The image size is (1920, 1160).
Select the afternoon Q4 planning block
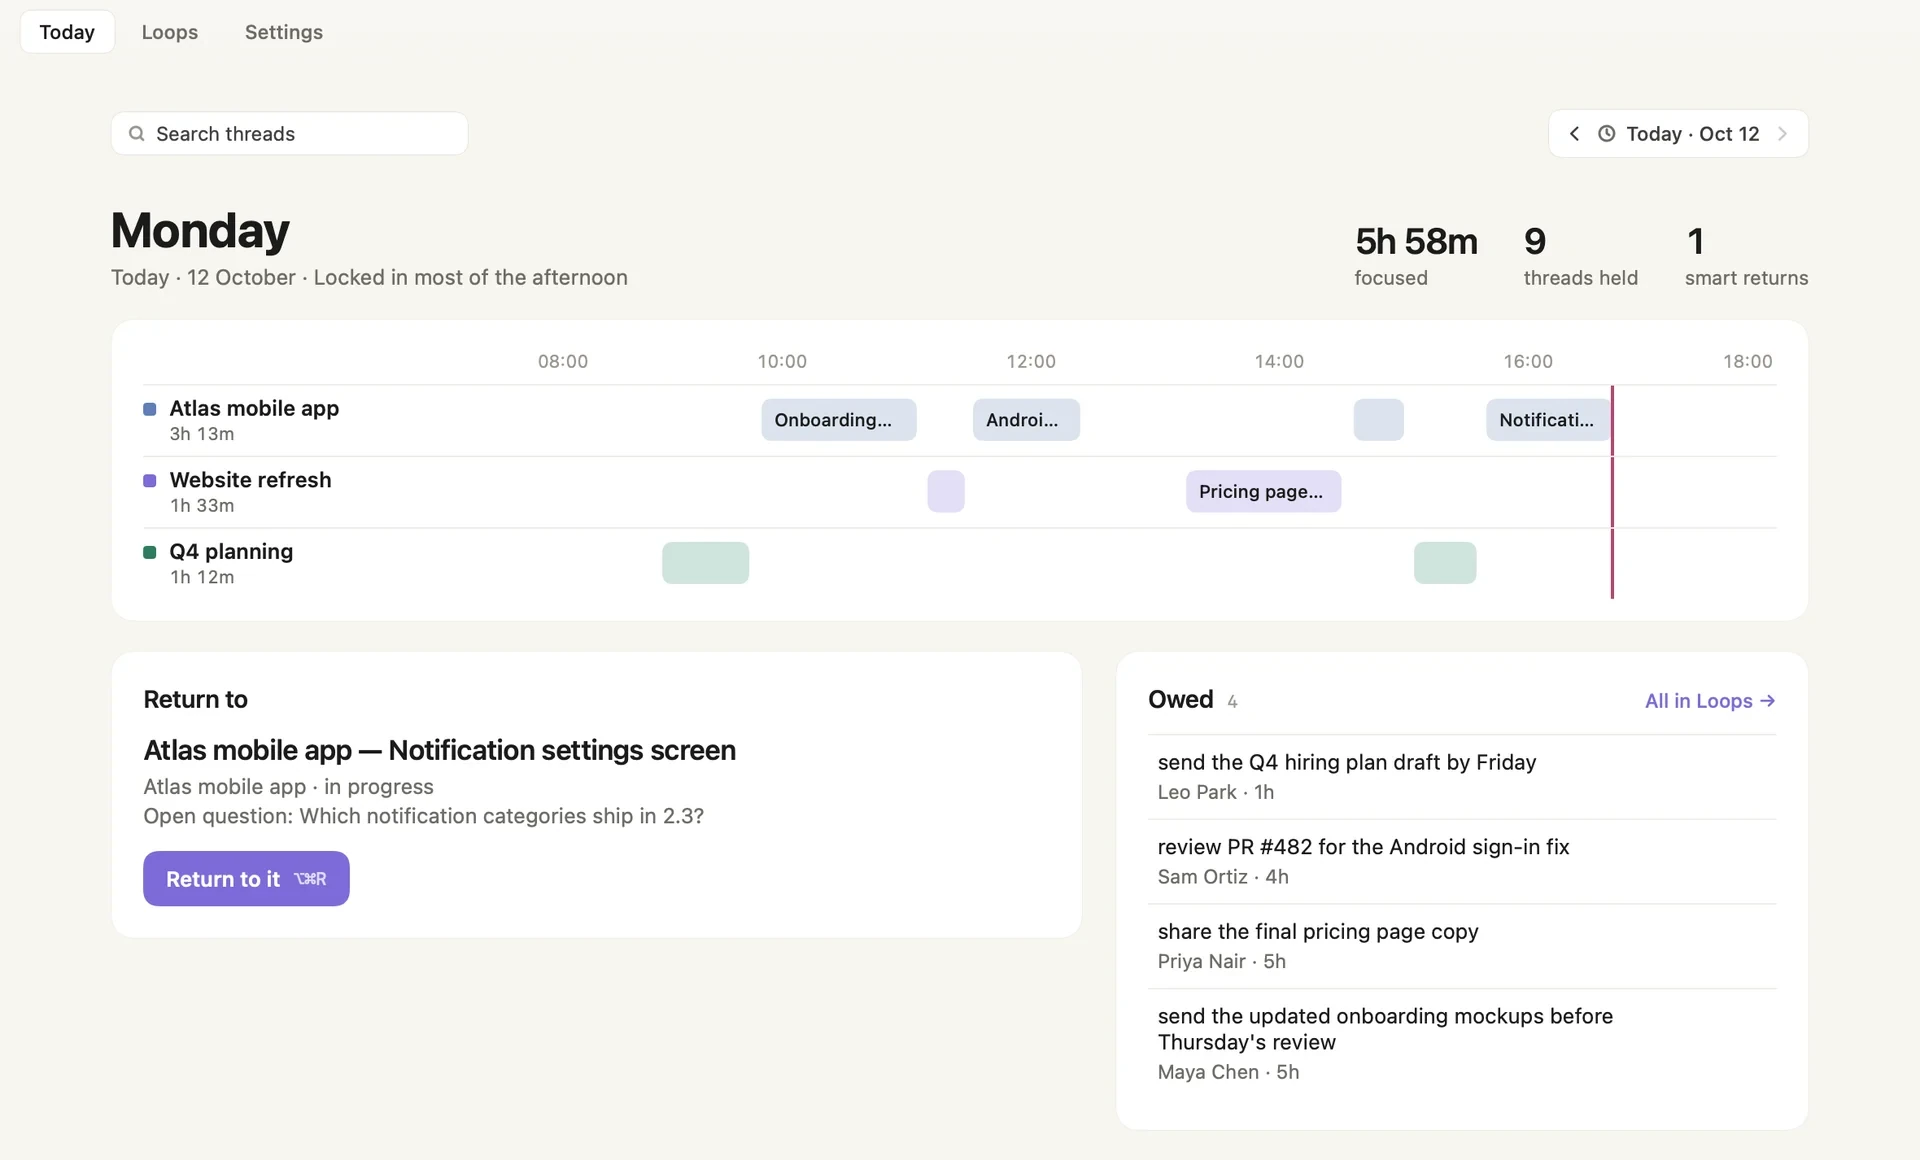[1445, 563]
